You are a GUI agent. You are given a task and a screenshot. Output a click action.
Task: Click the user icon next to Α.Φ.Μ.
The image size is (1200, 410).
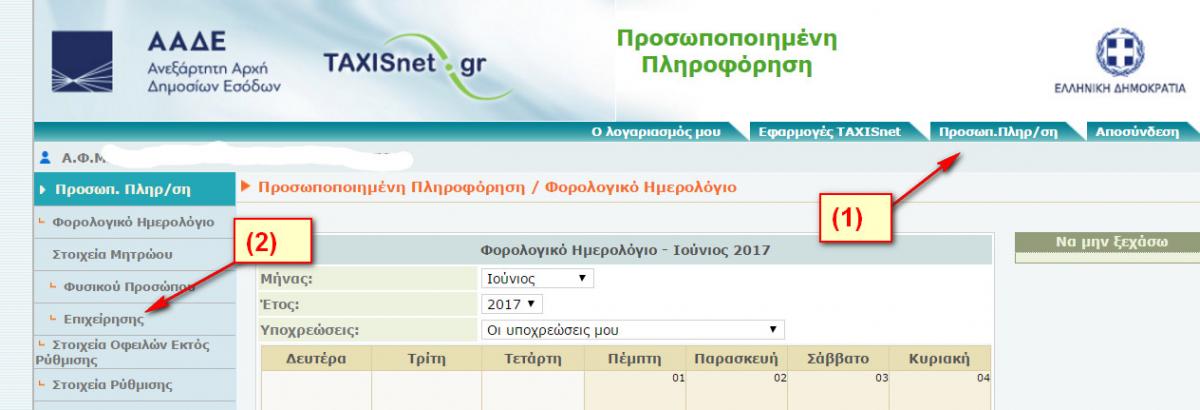47,158
